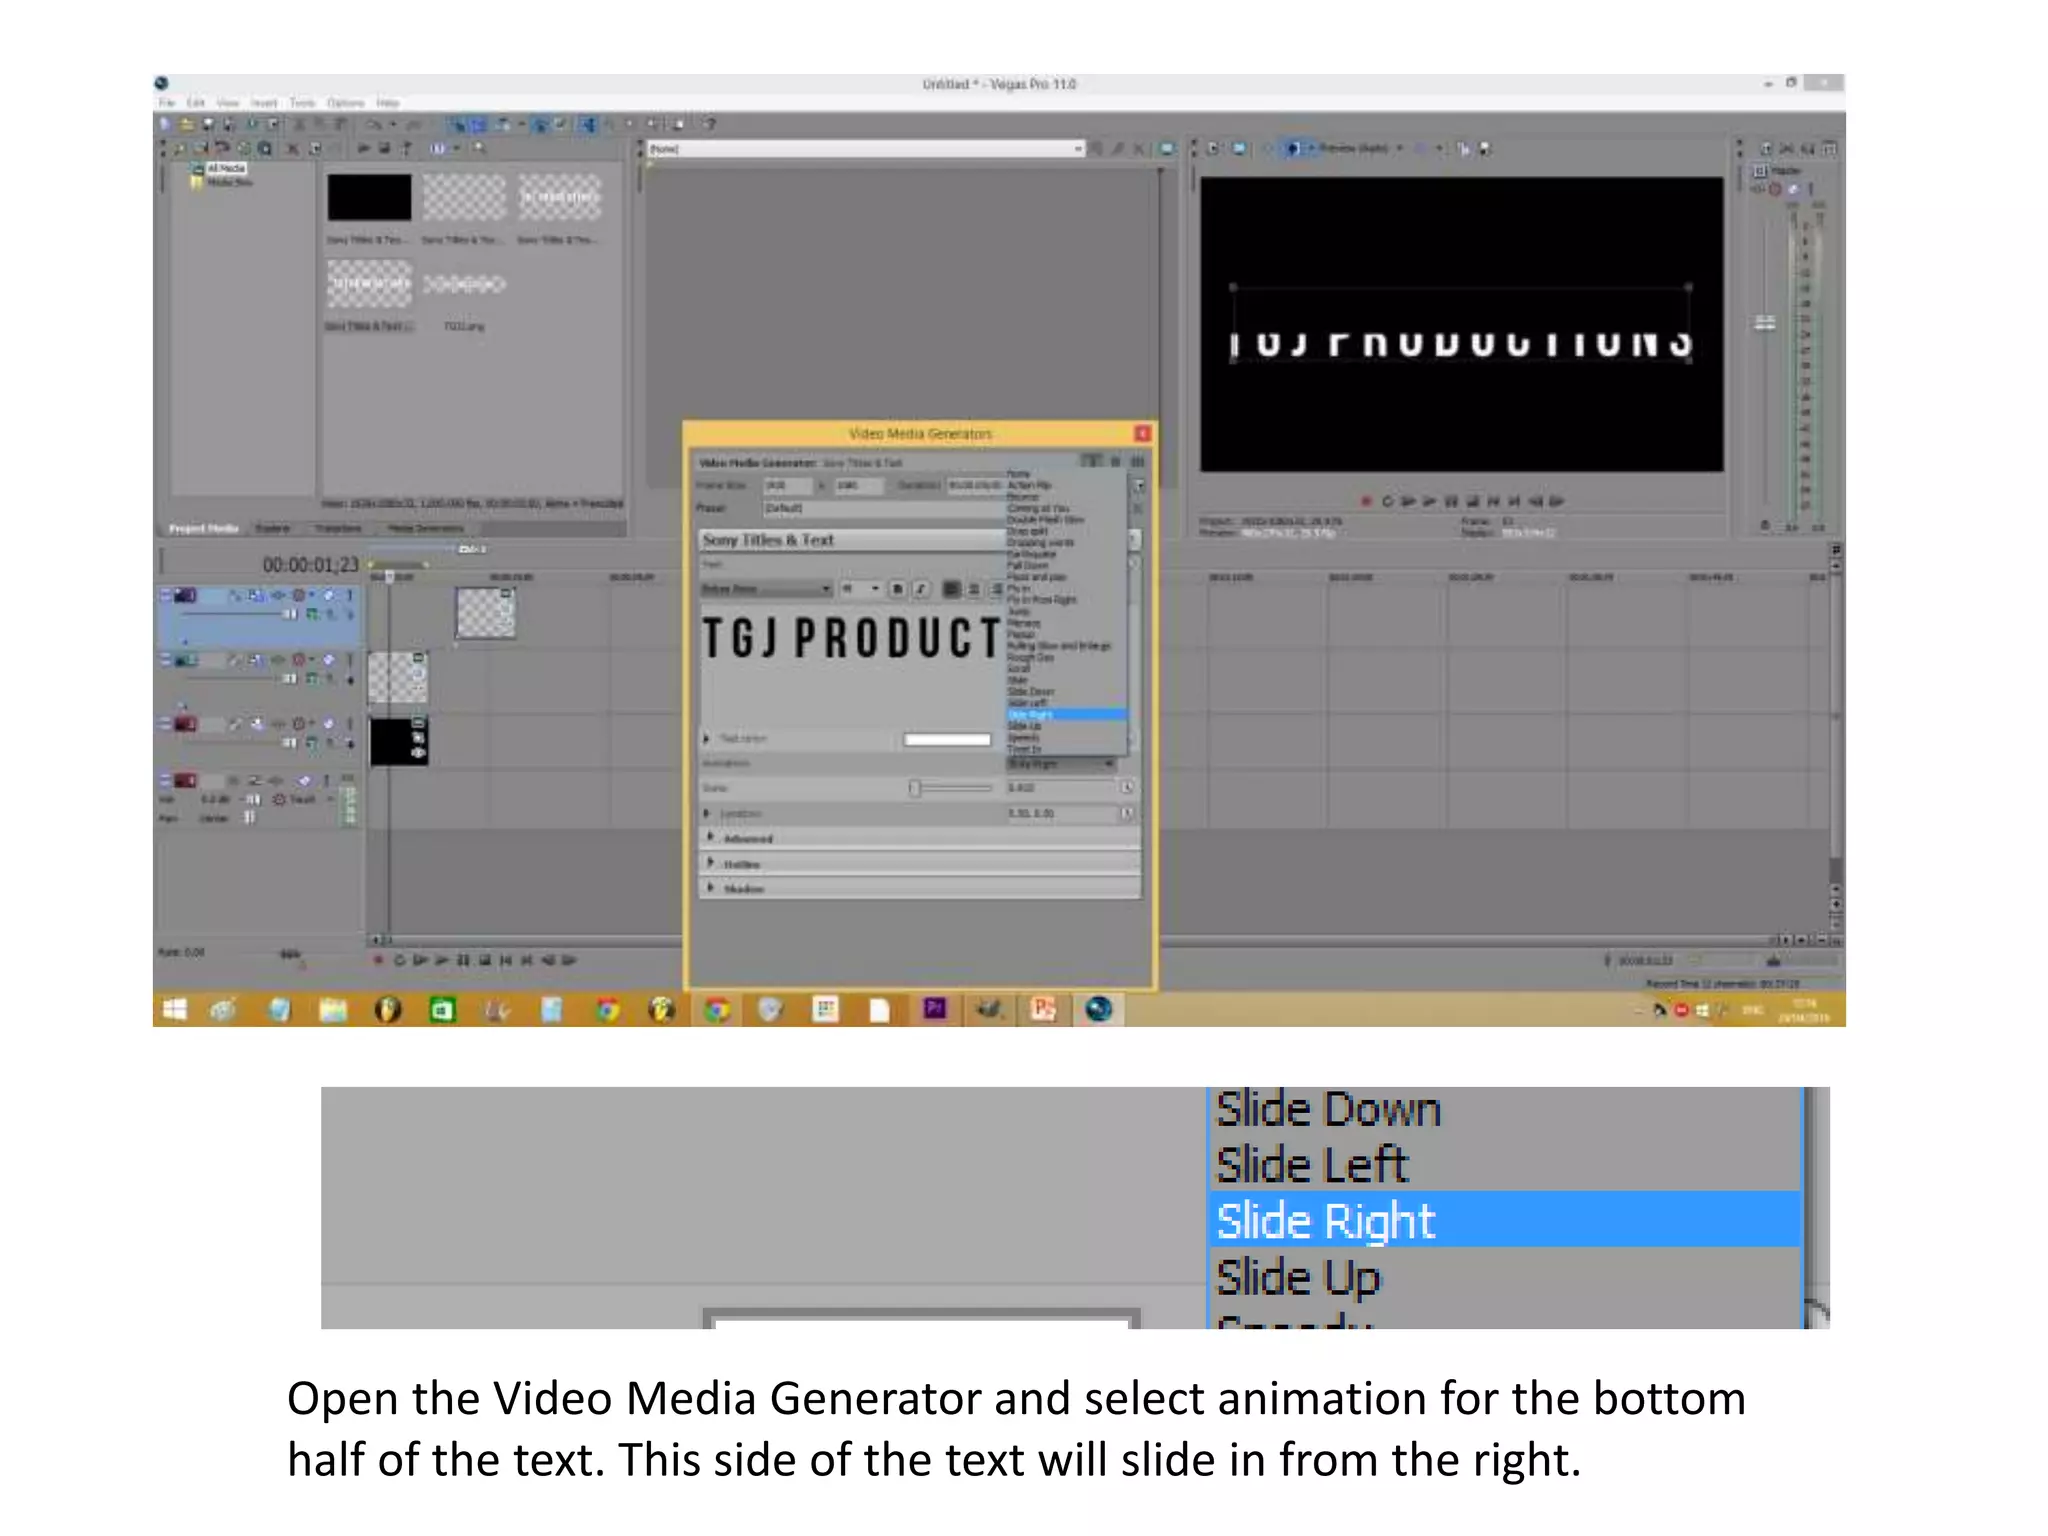2048x1536 pixels.
Task: Expand the Text color section
Action: tap(707, 739)
